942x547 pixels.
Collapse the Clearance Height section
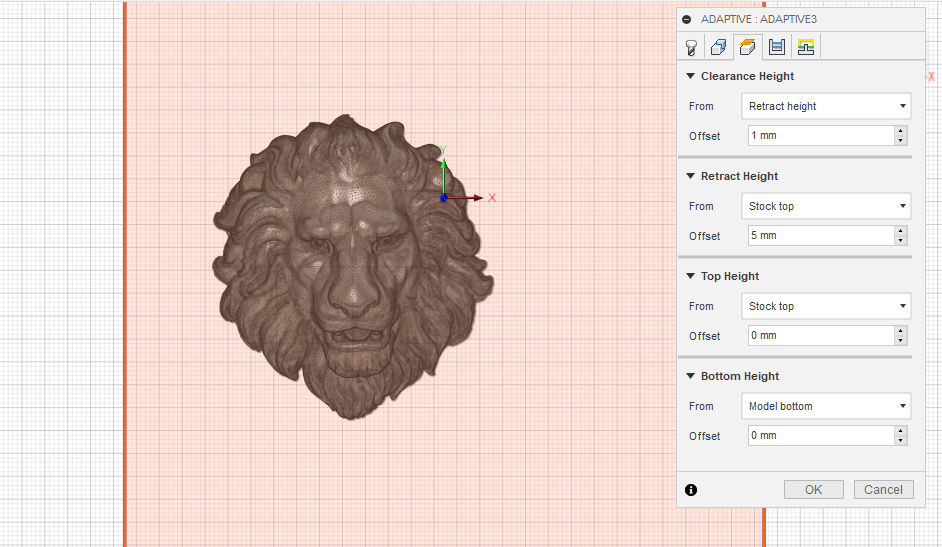[690, 76]
